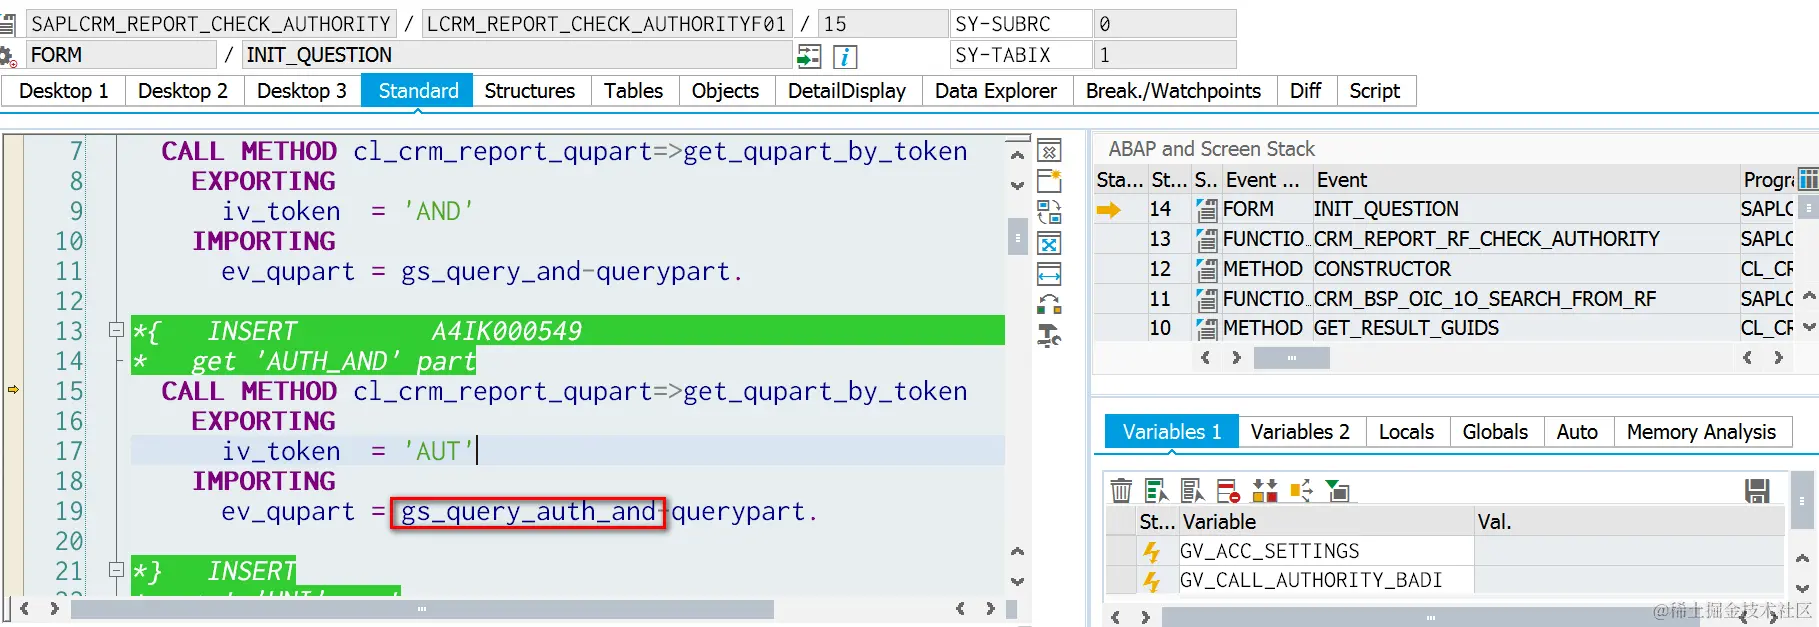Click the navigate icon beside INIT_QUESTION field

(809, 56)
